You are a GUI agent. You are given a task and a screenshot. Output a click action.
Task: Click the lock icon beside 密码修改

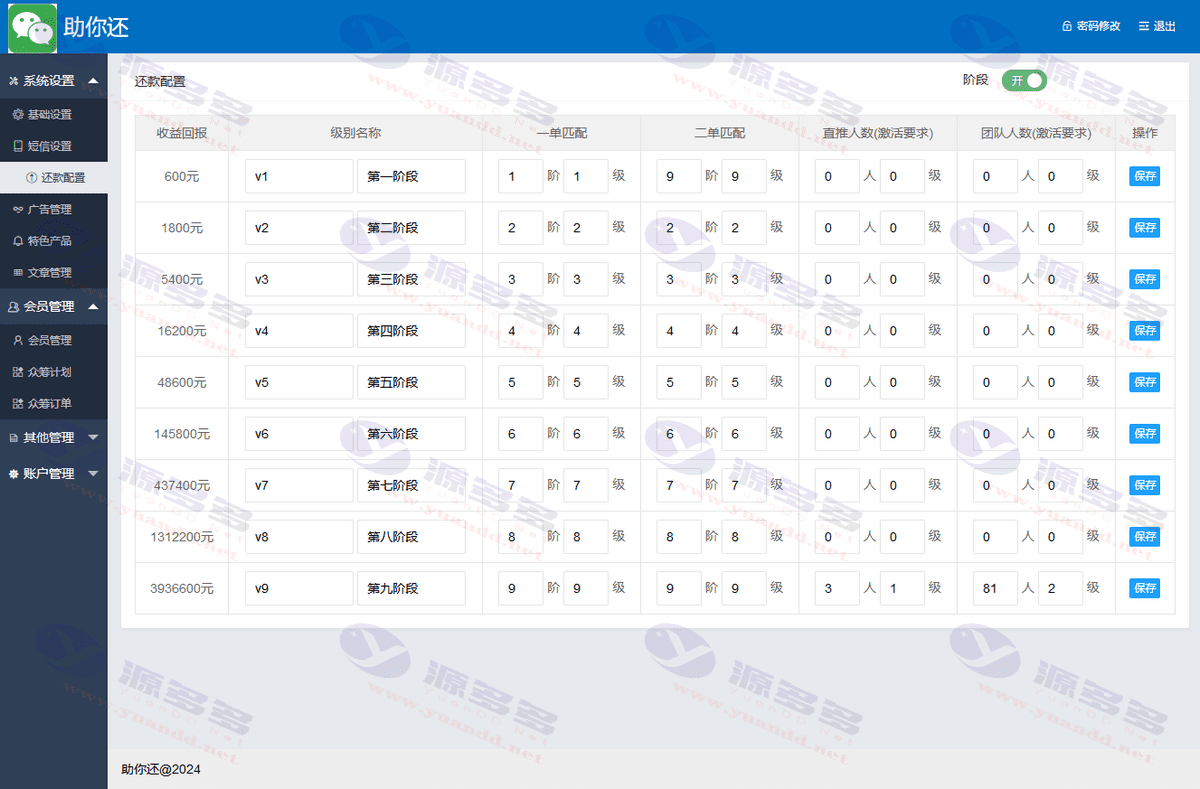(1067, 27)
